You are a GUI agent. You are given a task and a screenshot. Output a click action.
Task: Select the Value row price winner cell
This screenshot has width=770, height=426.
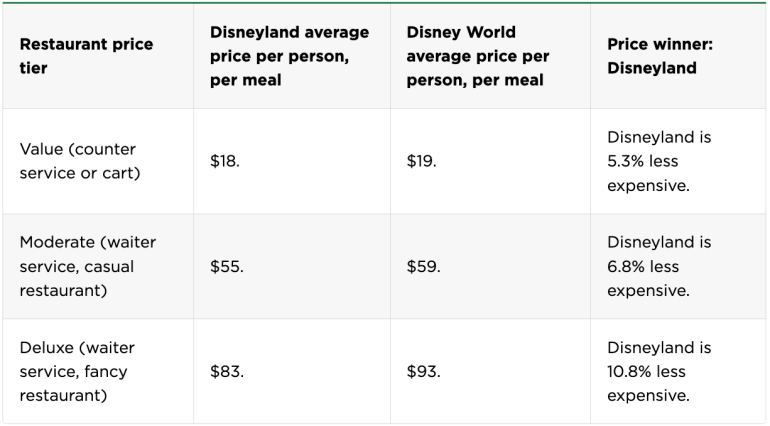click(659, 161)
